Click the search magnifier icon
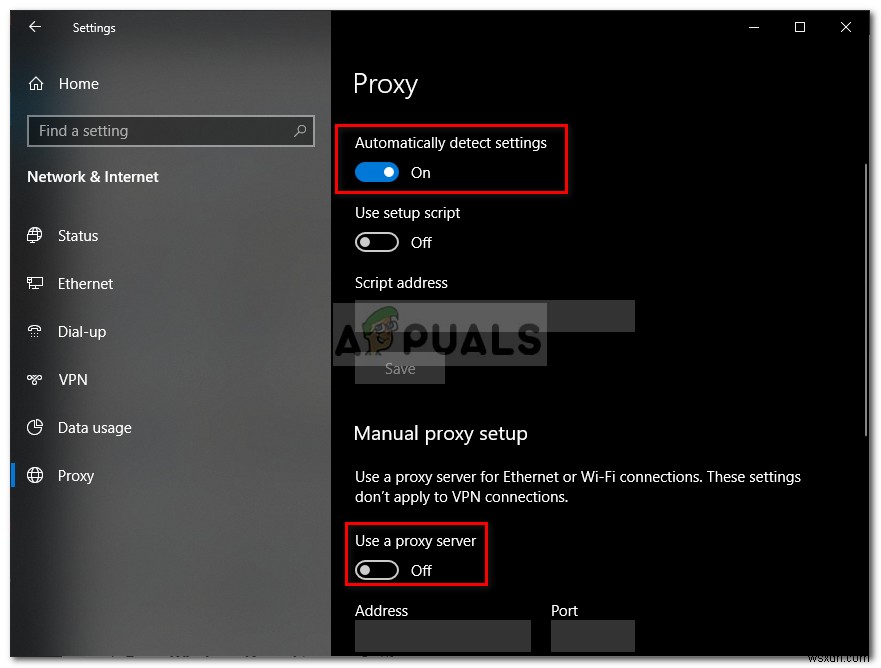The height and width of the screenshot is (668, 881). click(300, 131)
